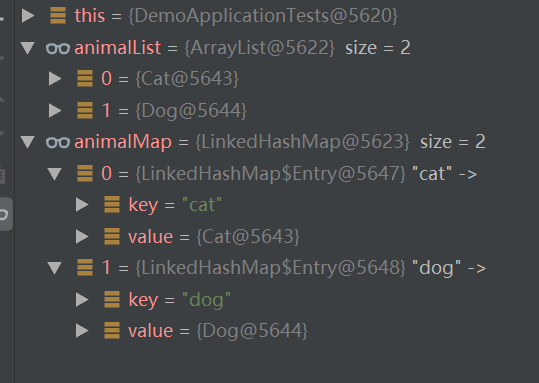Click the highlighted watches button in left sidebar
The image size is (539, 383).
click(5, 214)
